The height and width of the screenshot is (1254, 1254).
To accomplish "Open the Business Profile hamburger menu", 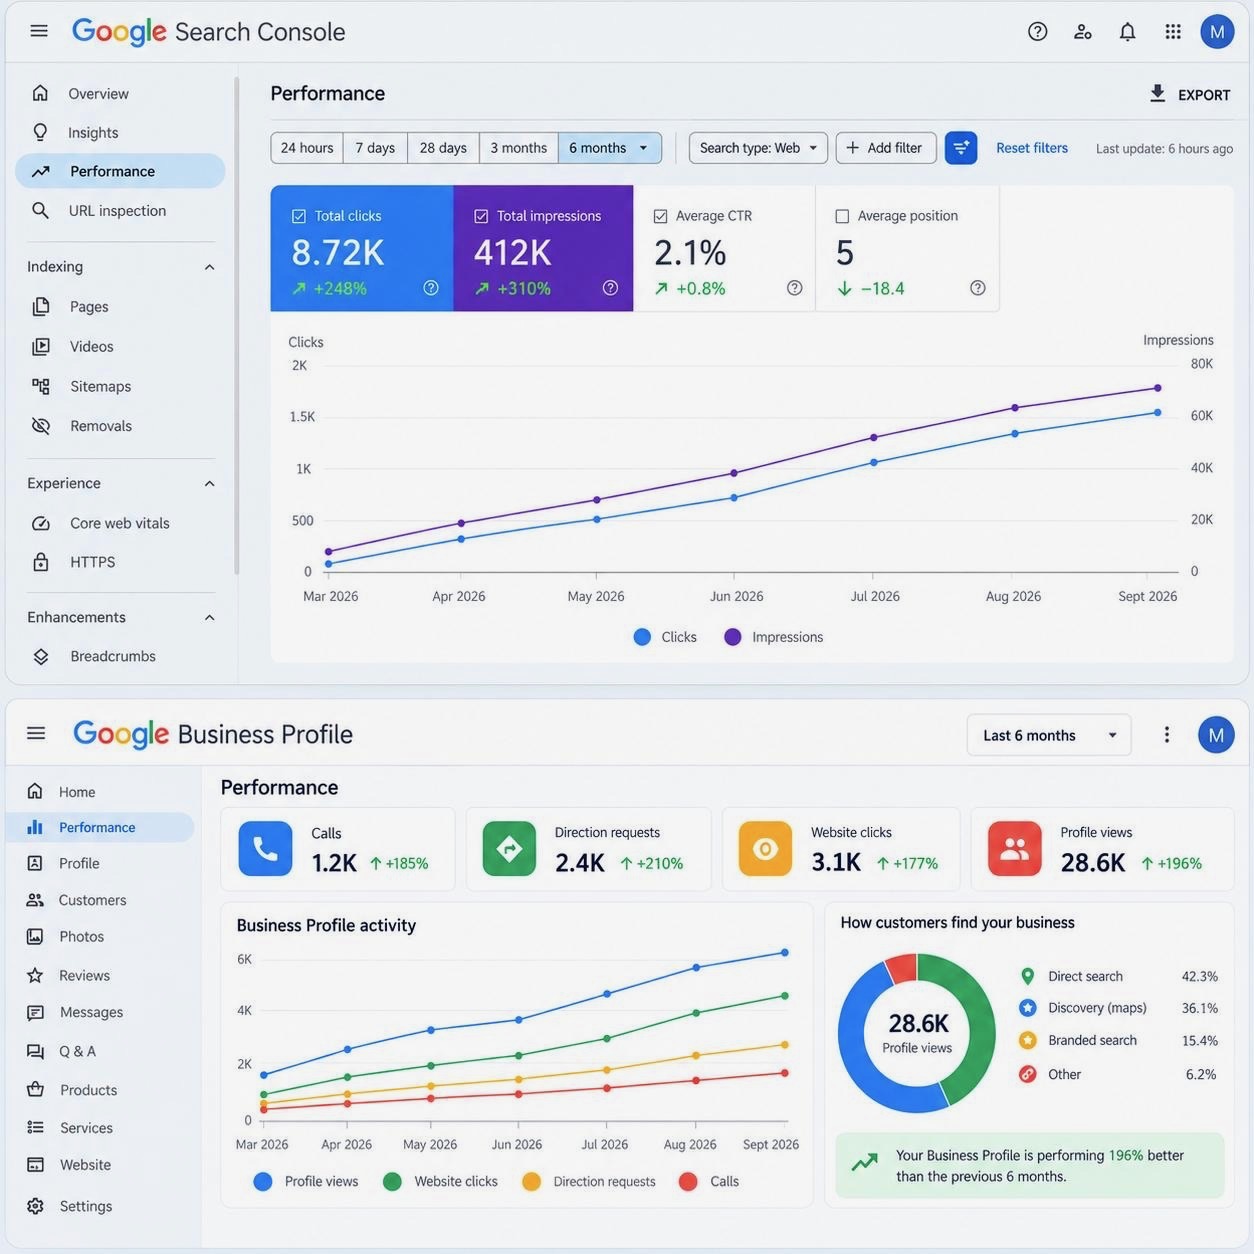I will coord(36,733).
